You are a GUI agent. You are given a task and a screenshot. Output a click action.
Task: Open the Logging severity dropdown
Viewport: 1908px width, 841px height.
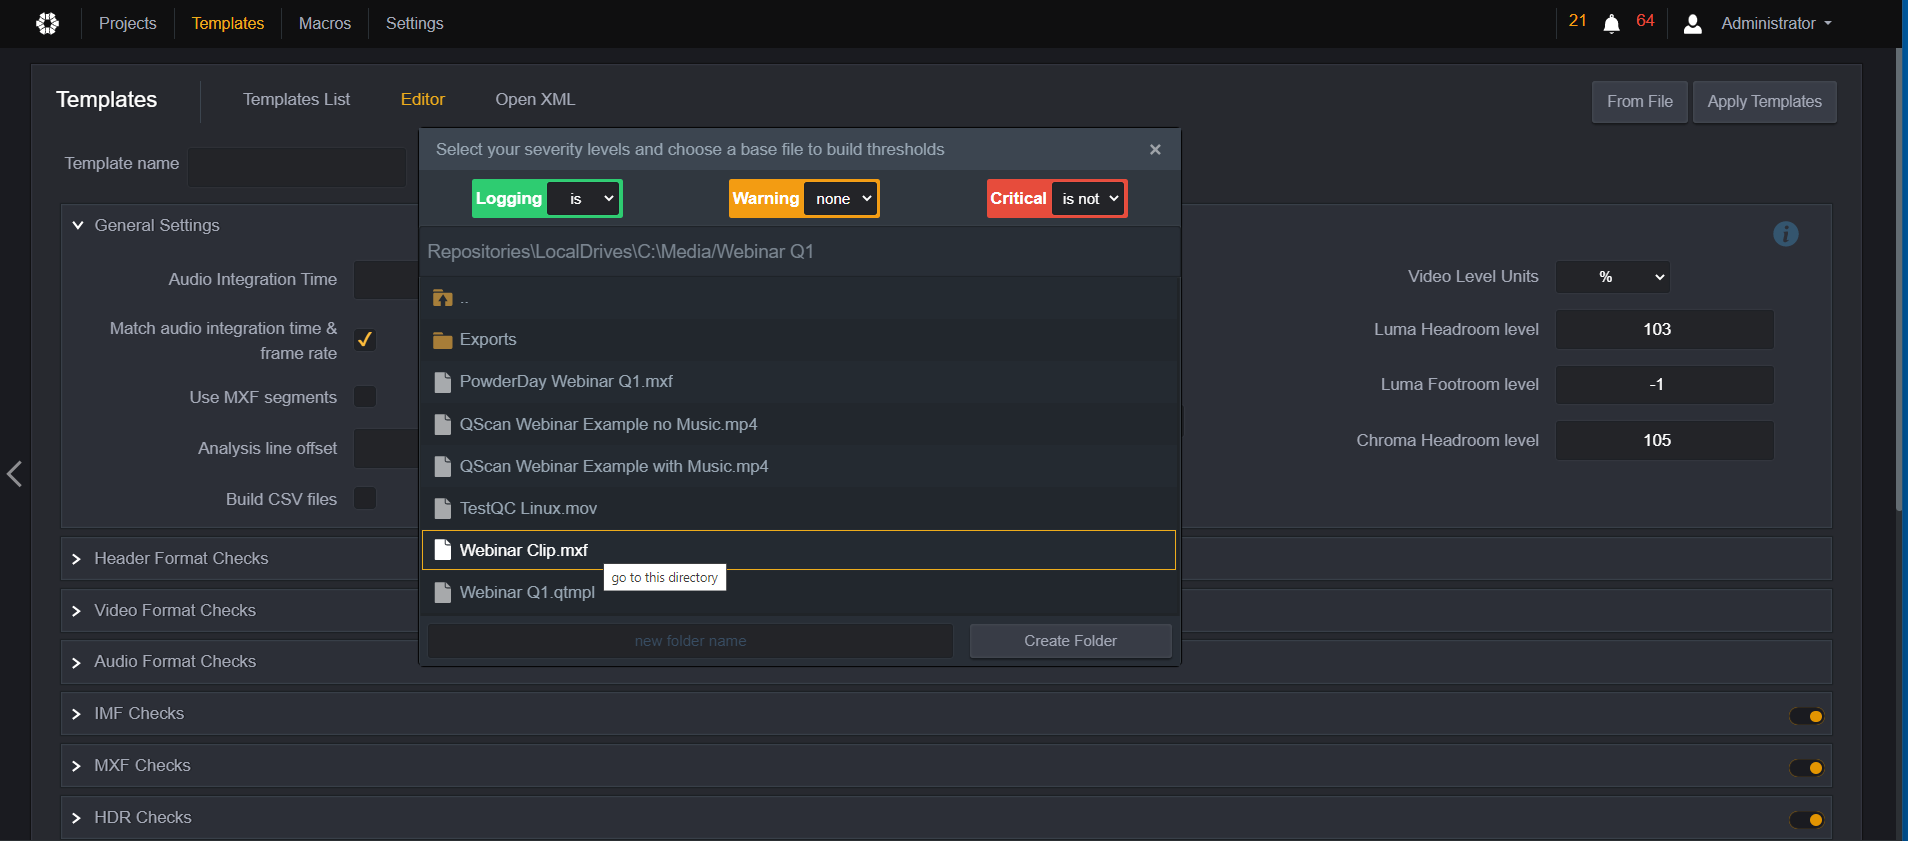click(x=583, y=199)
